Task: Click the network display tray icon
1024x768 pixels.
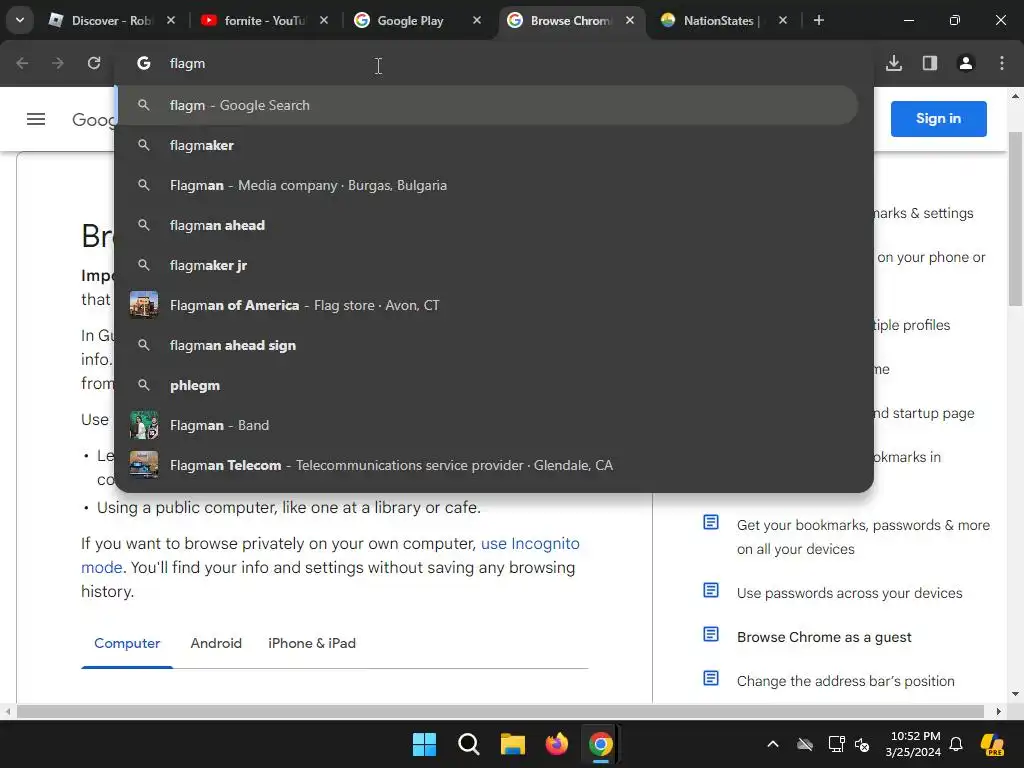Action: point(837,744)
